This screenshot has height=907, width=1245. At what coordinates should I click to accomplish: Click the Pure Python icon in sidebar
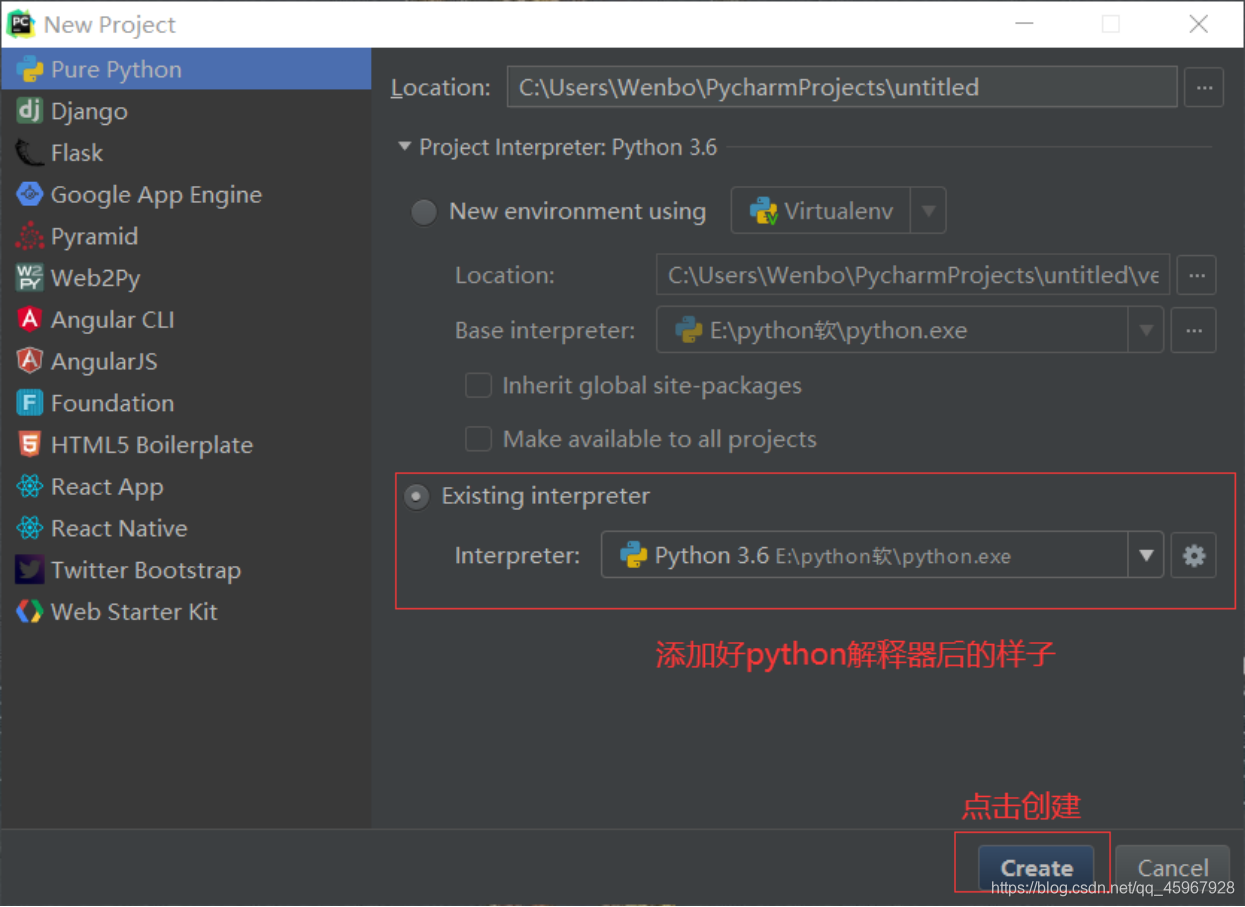pyautogui.click(x=30, y=70)
